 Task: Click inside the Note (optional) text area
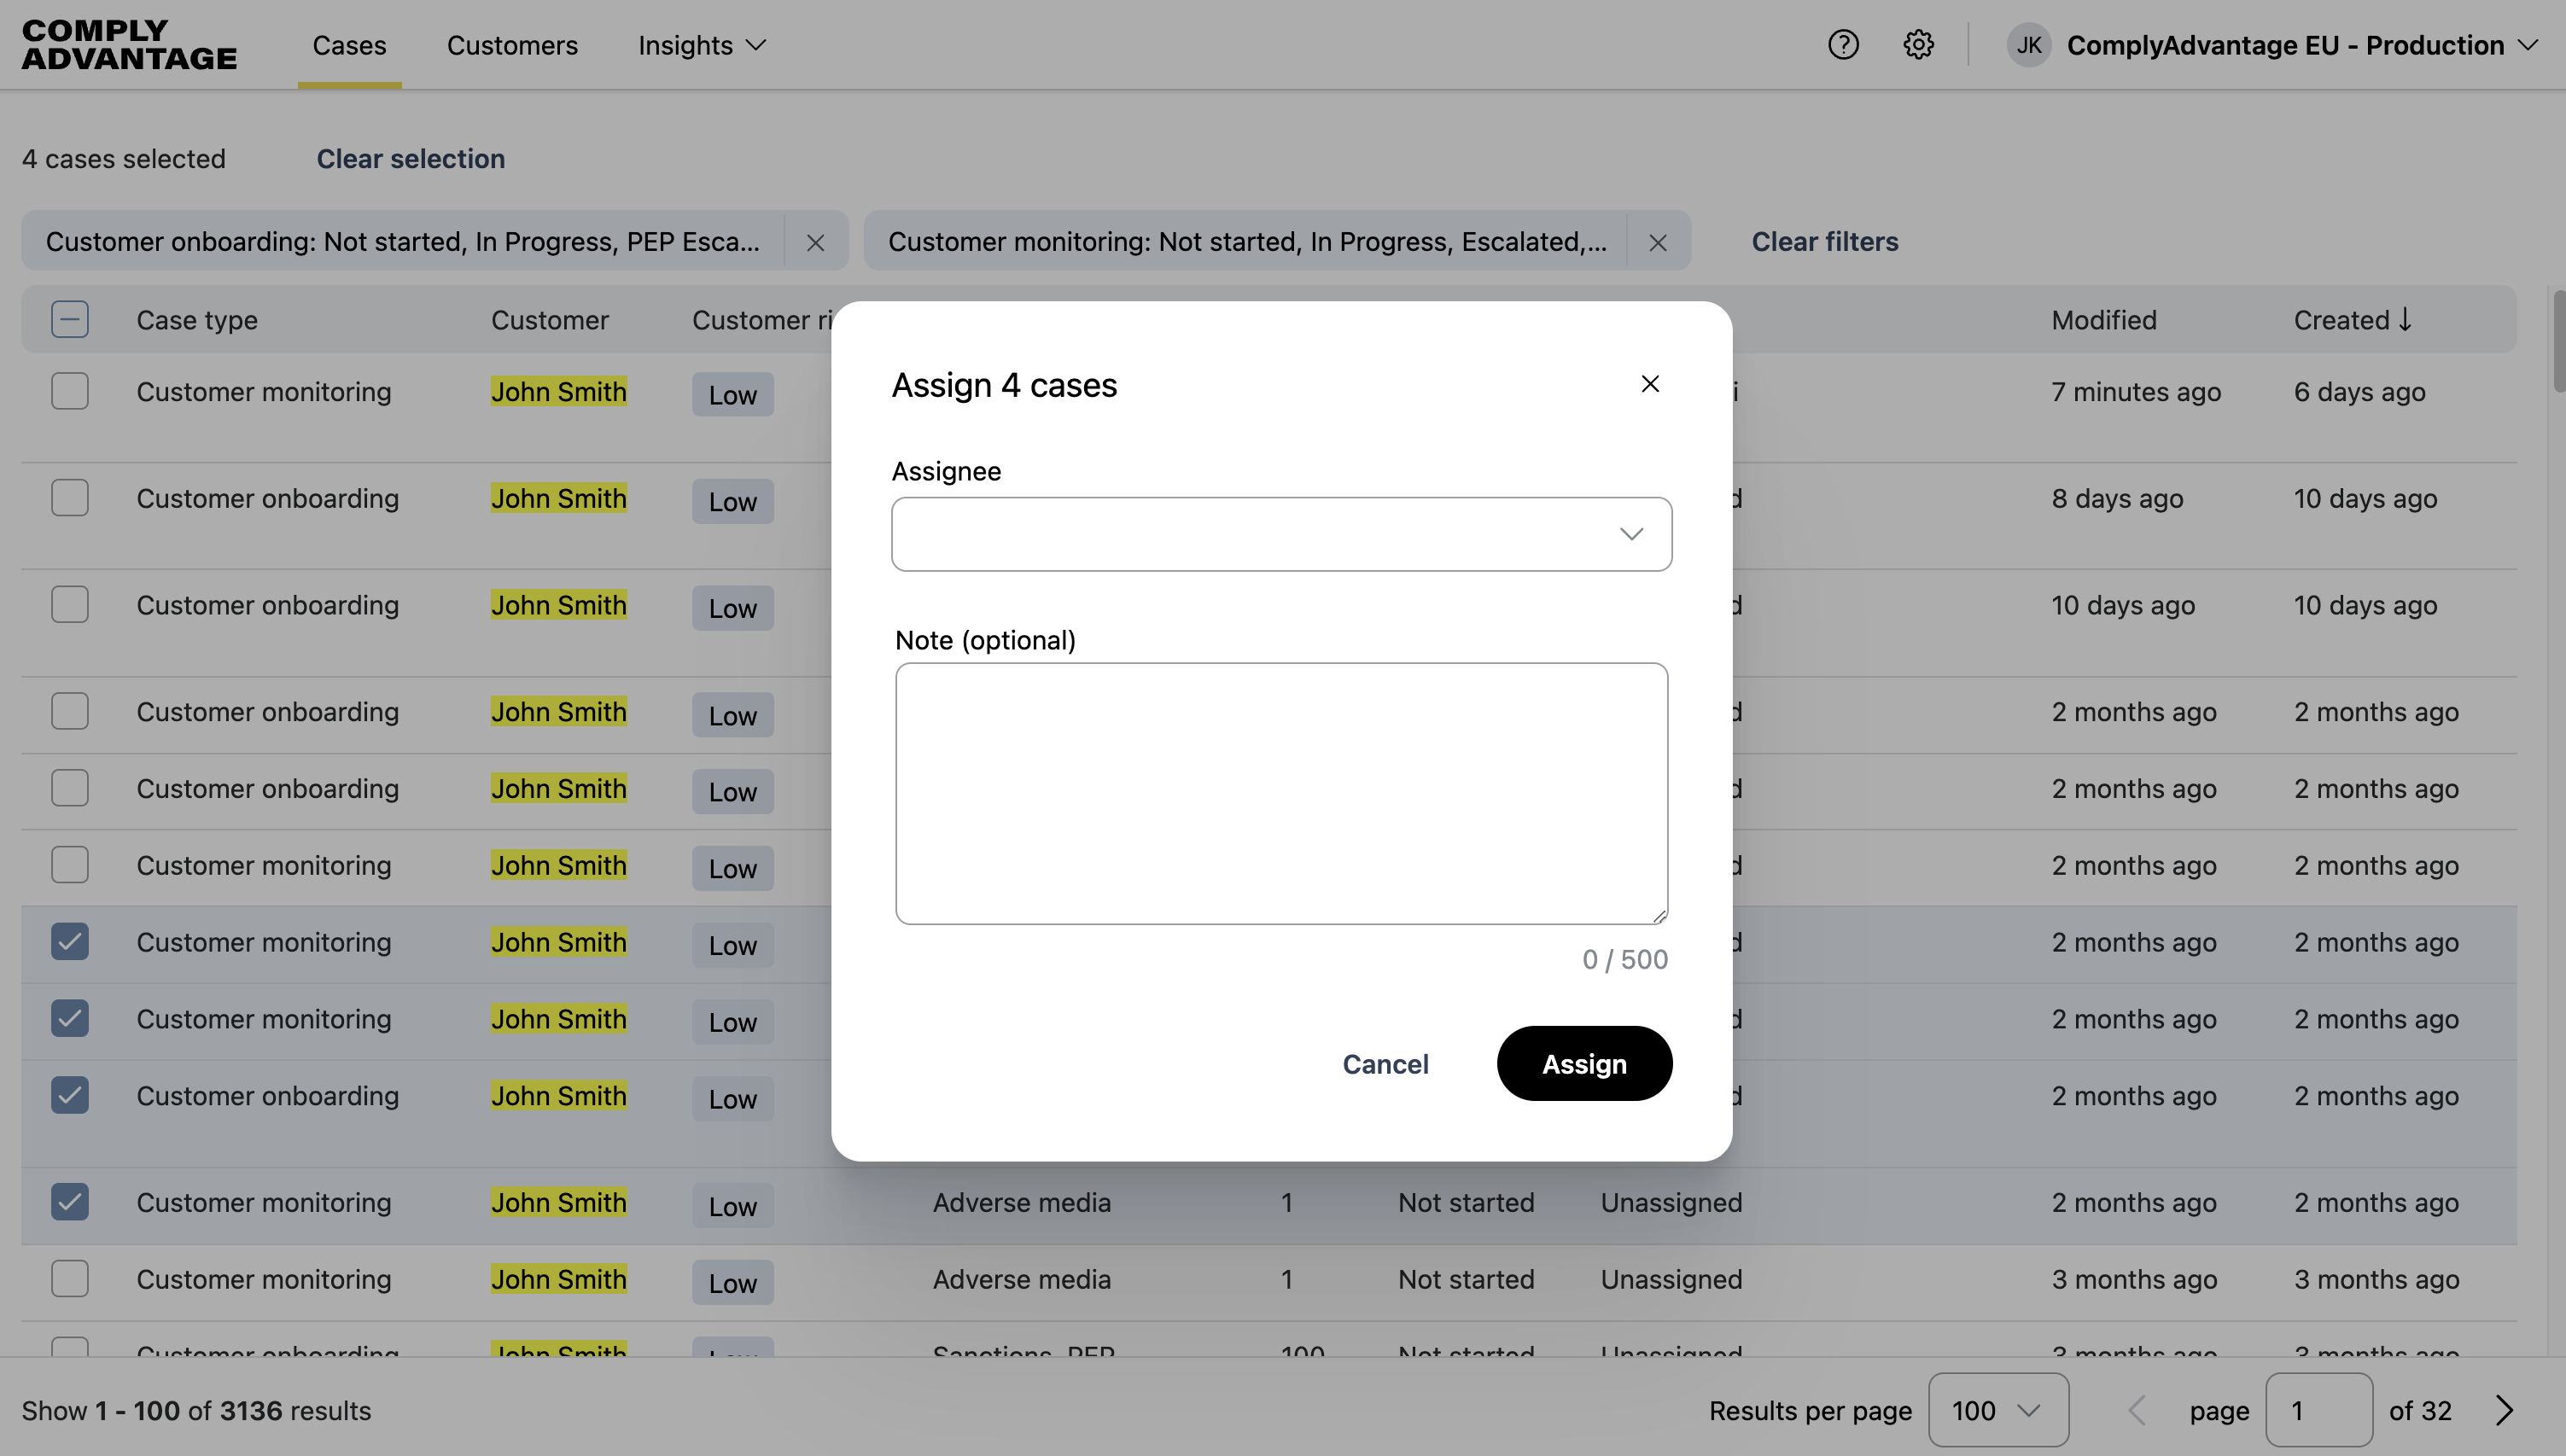pos(1281,792)
